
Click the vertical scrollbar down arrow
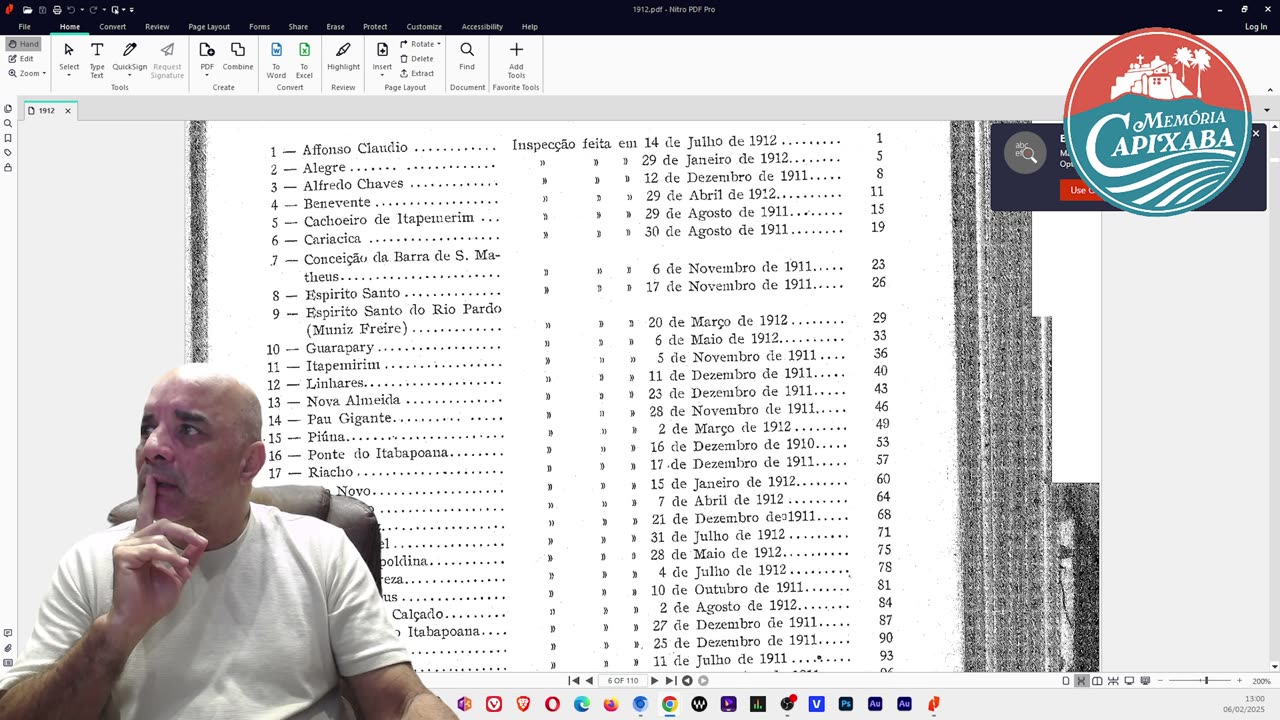(1274, 666)
